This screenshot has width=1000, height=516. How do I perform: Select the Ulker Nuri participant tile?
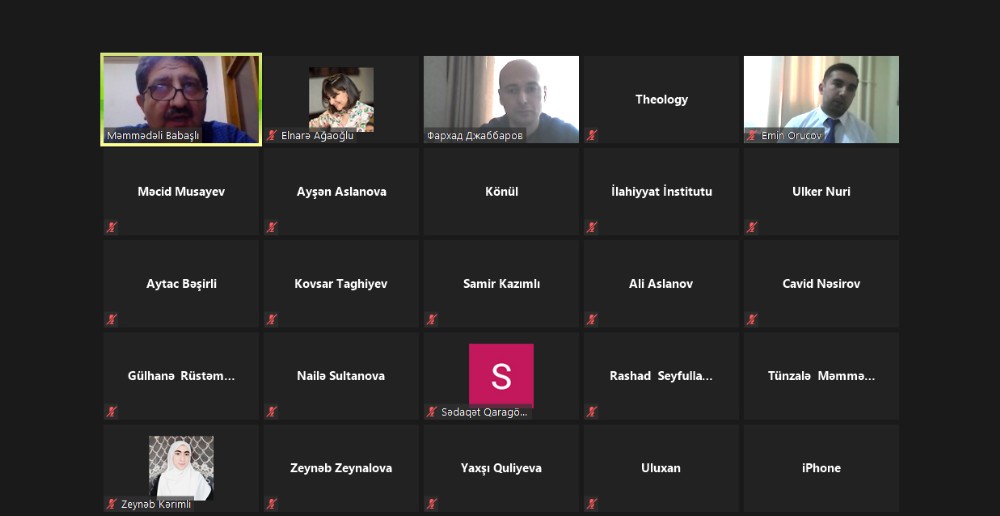[821, 191]
